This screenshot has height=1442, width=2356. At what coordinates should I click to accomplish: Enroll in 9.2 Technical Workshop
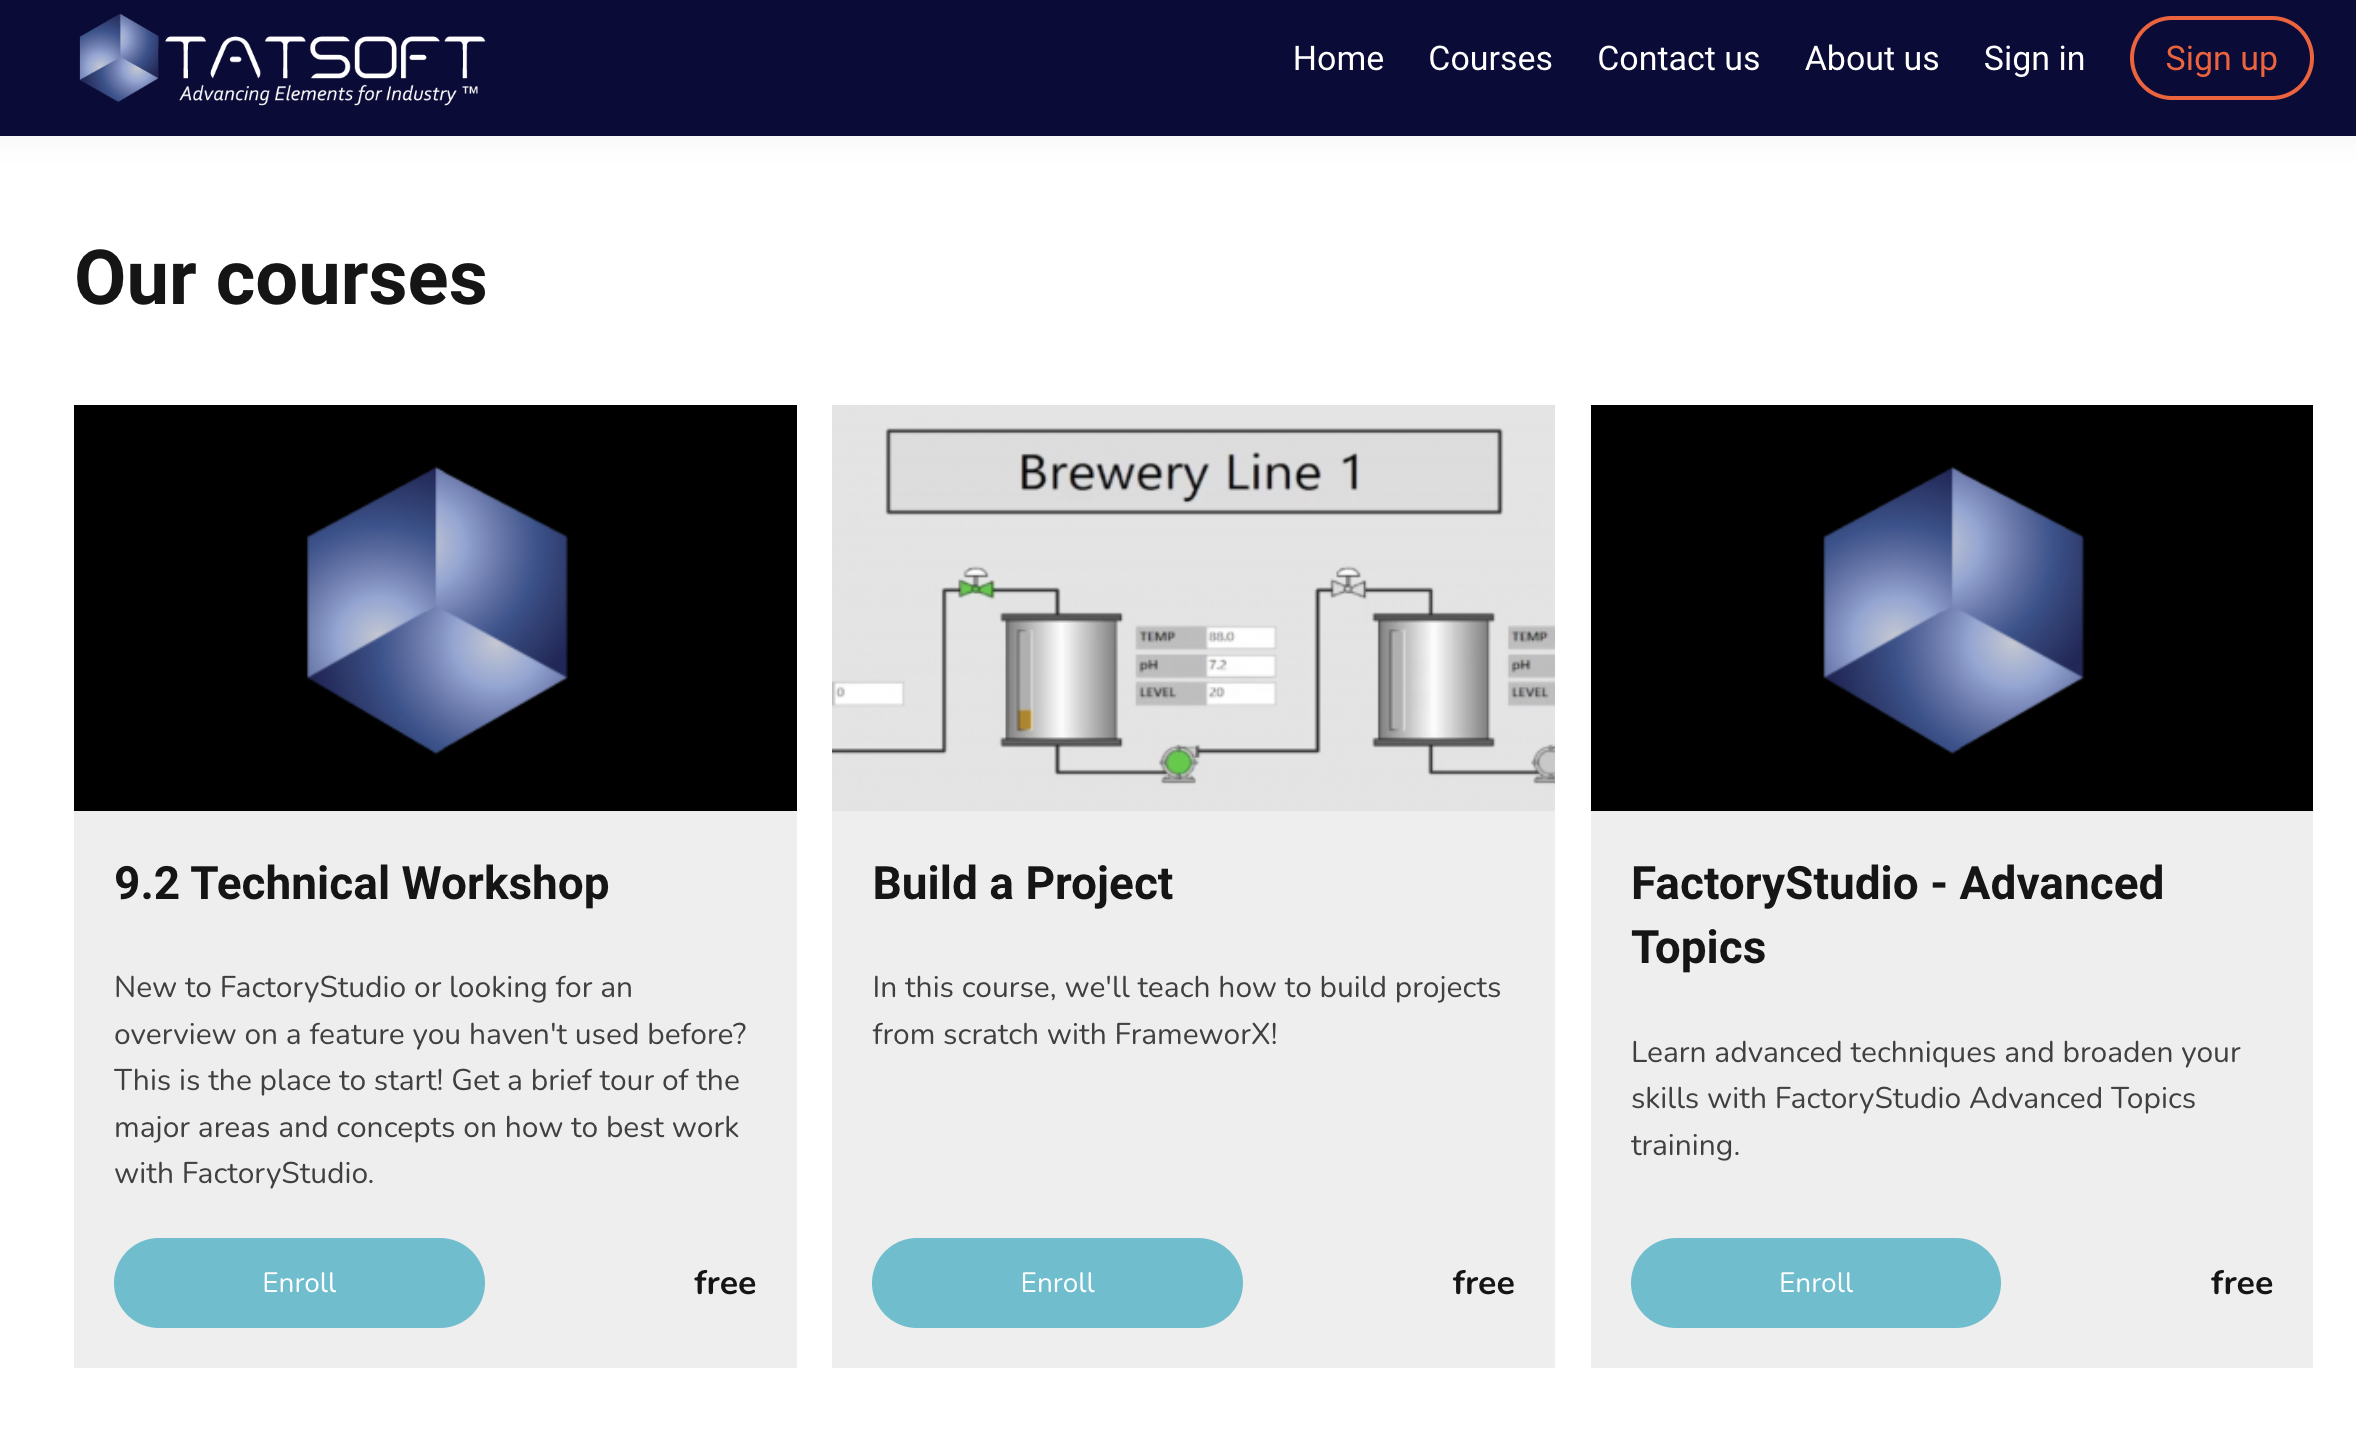(x=299, y=1283)
